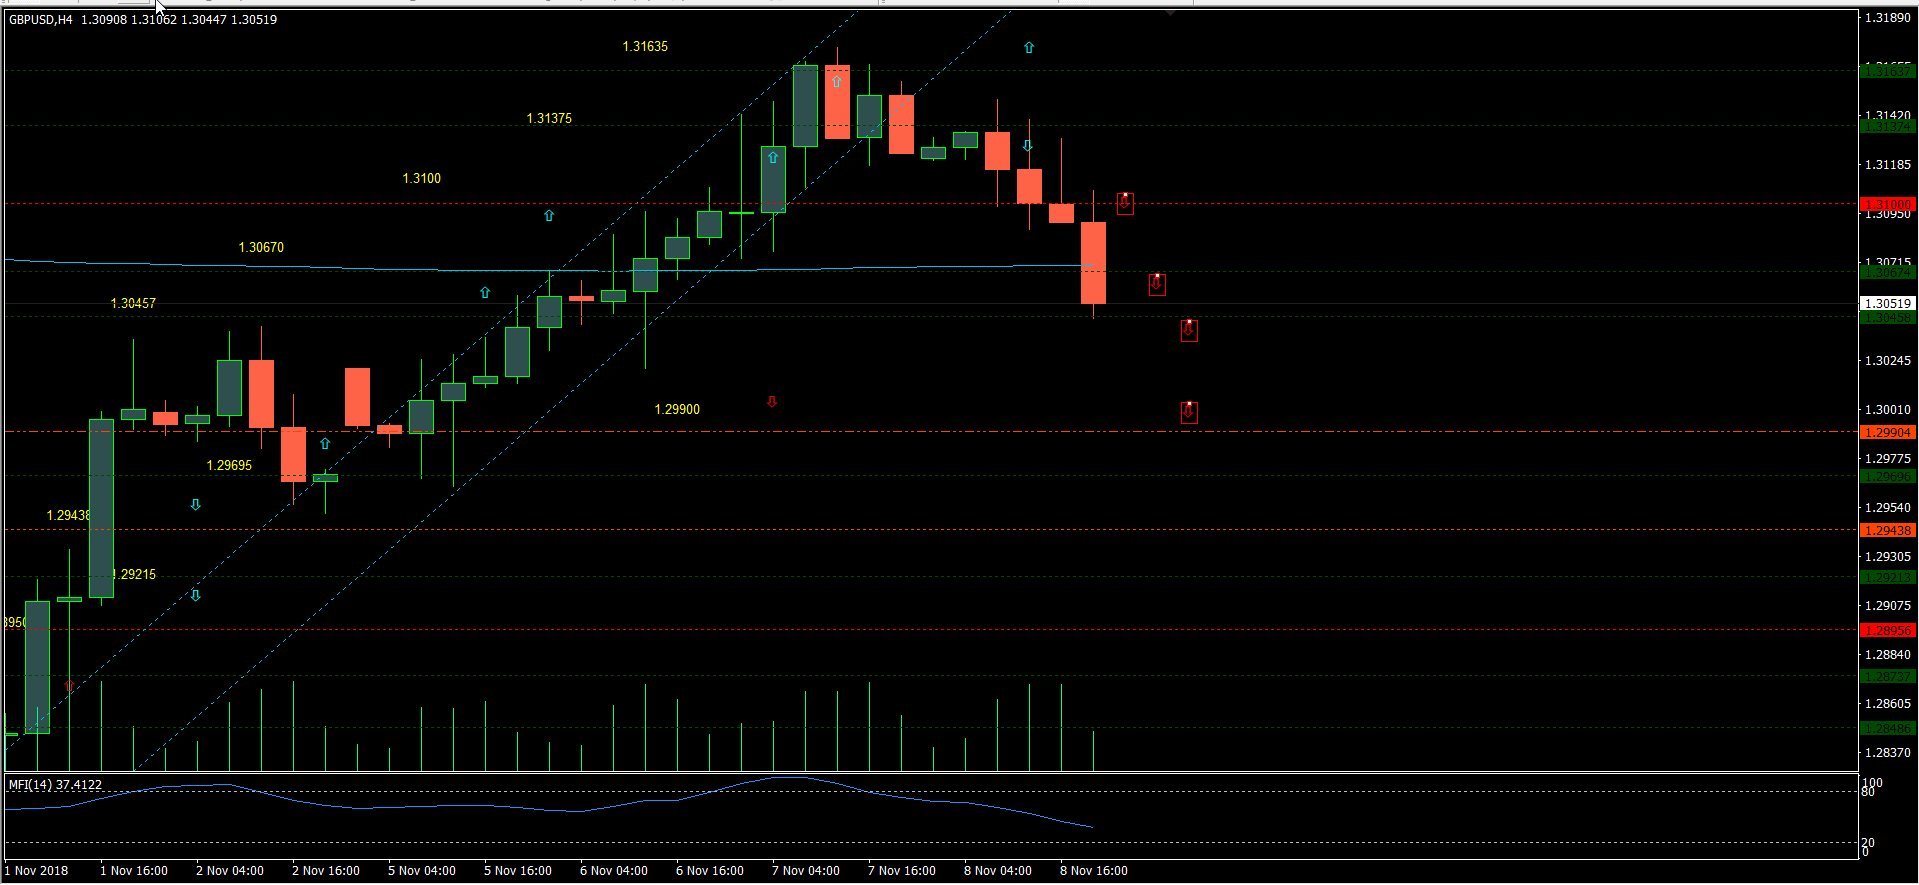Screen dimensions: 1919x885
Task: Click the 7 Nov 04:00 time axis label
Action: (806, 871)
